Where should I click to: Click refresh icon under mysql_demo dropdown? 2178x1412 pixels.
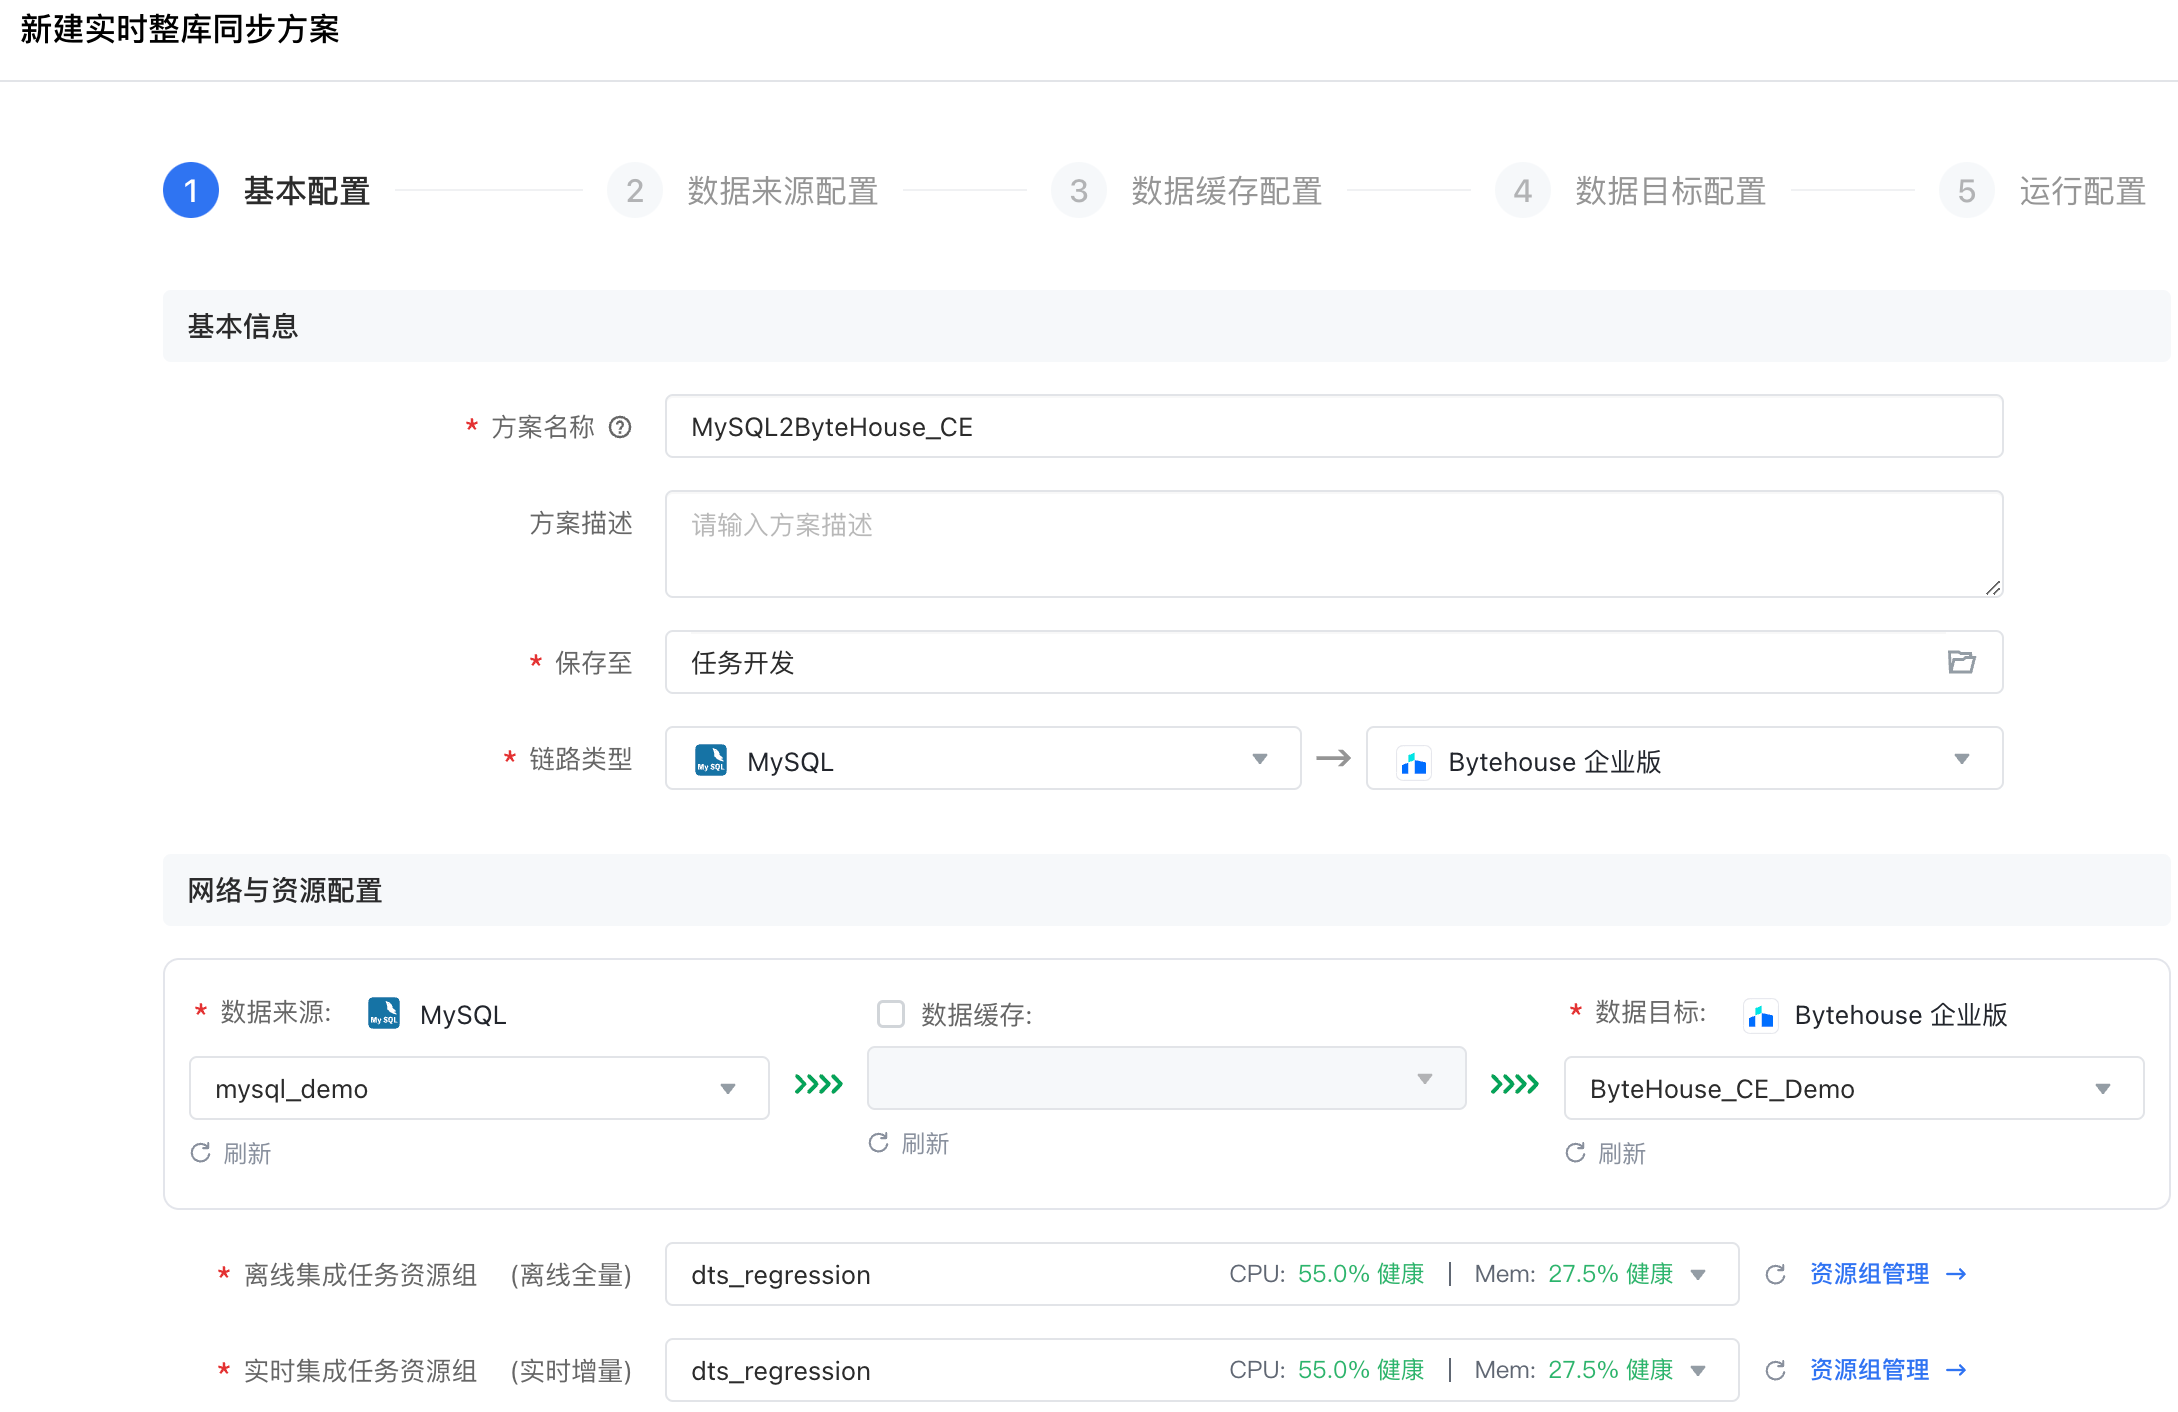click(201, 1153)
